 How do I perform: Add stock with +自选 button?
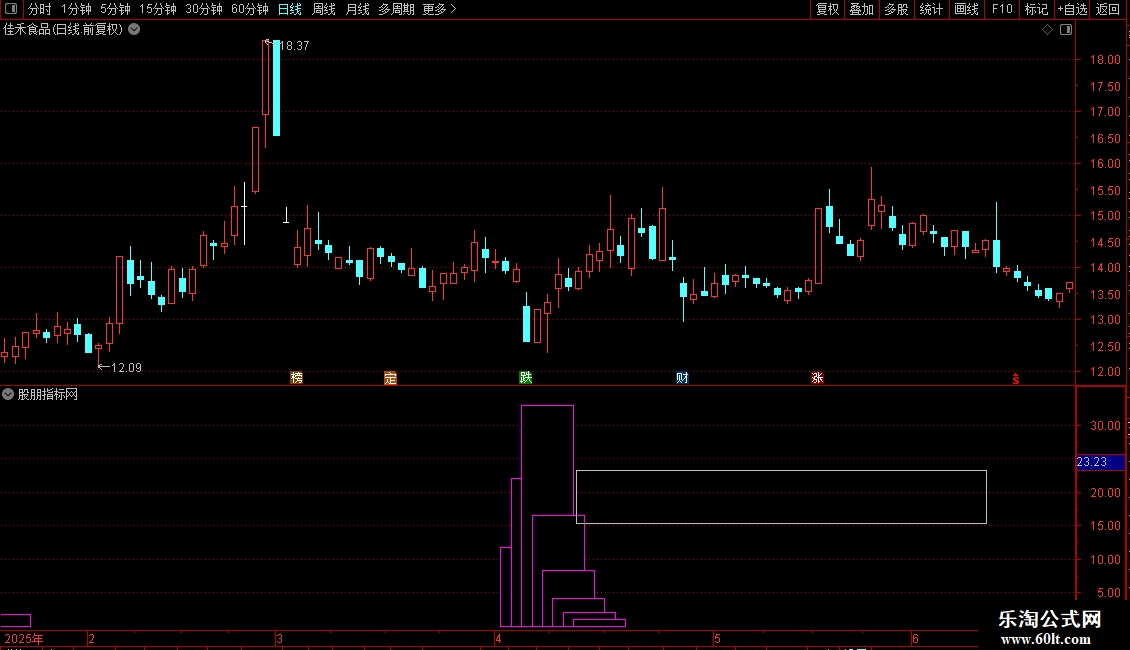(x=1072, y=9)
